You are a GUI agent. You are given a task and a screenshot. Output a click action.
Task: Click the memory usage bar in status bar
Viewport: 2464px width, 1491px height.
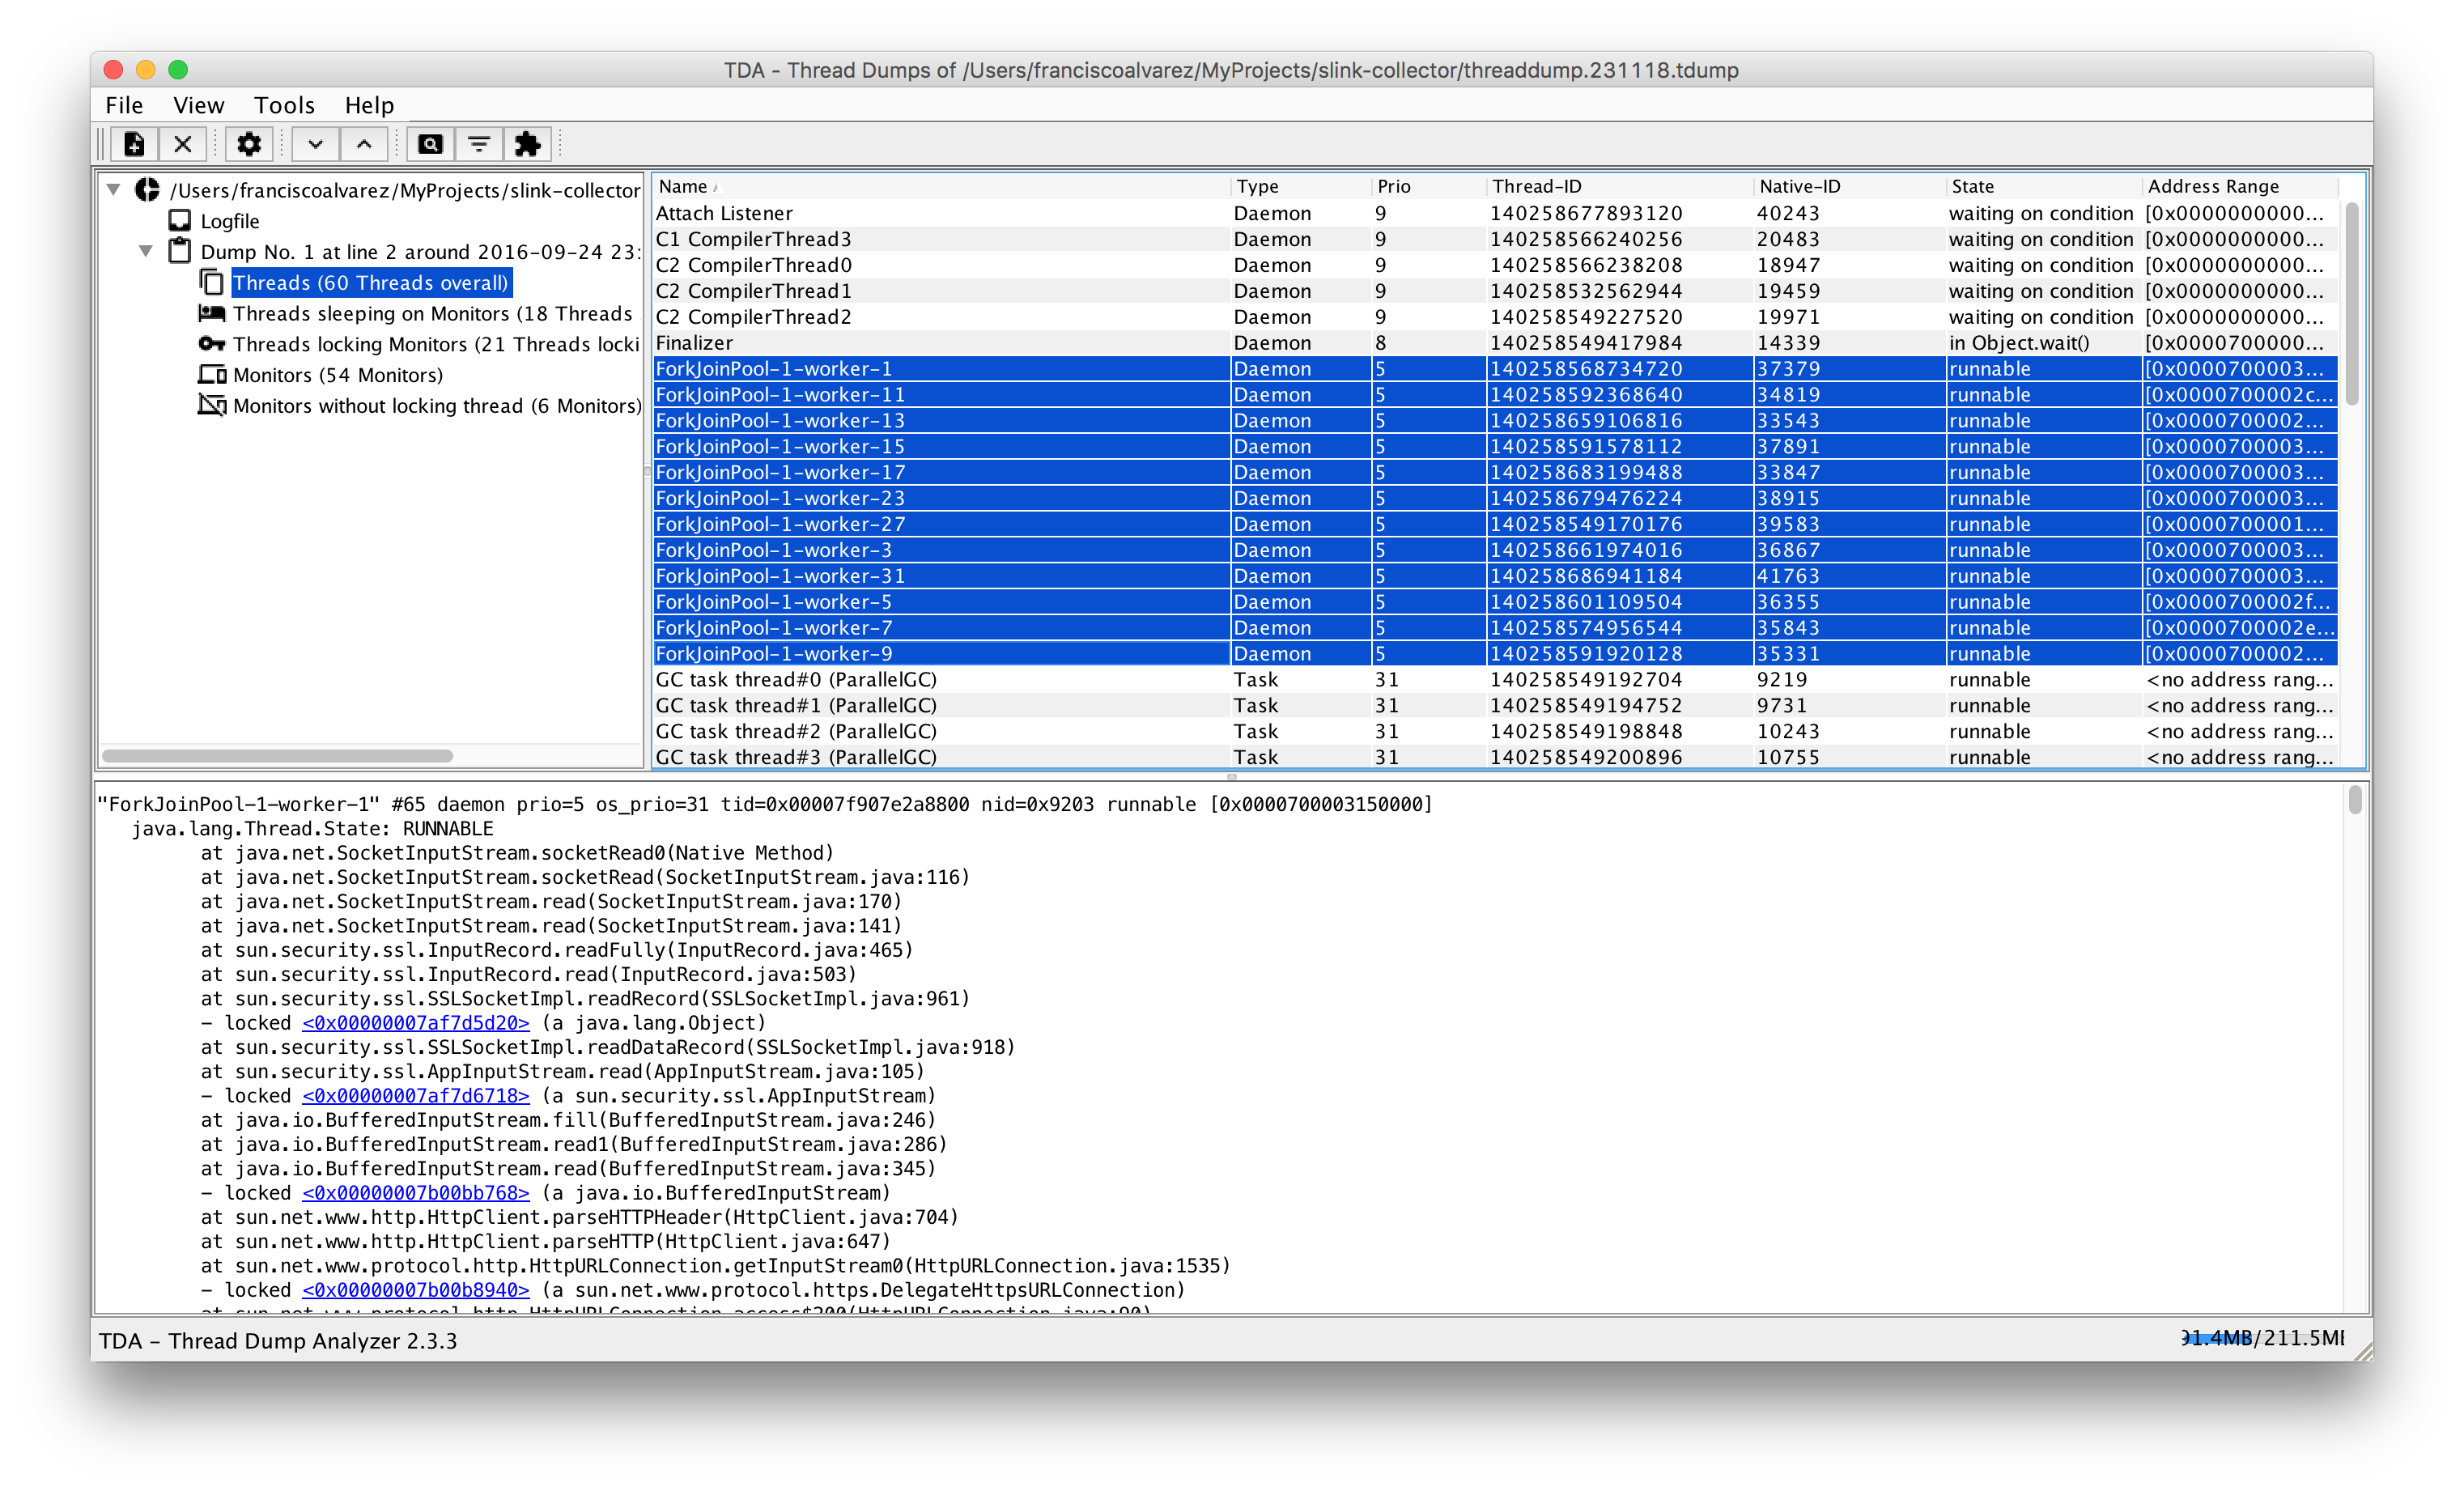coord(2262,1338)
